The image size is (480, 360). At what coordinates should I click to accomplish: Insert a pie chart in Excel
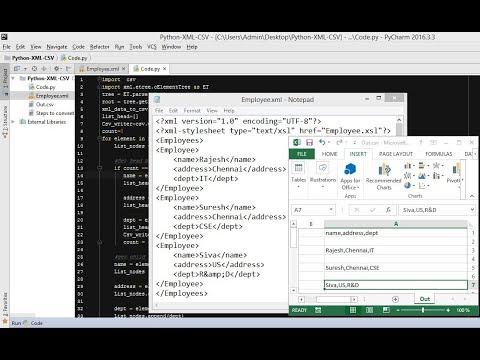pyautogui.click(x=407, y=185)
